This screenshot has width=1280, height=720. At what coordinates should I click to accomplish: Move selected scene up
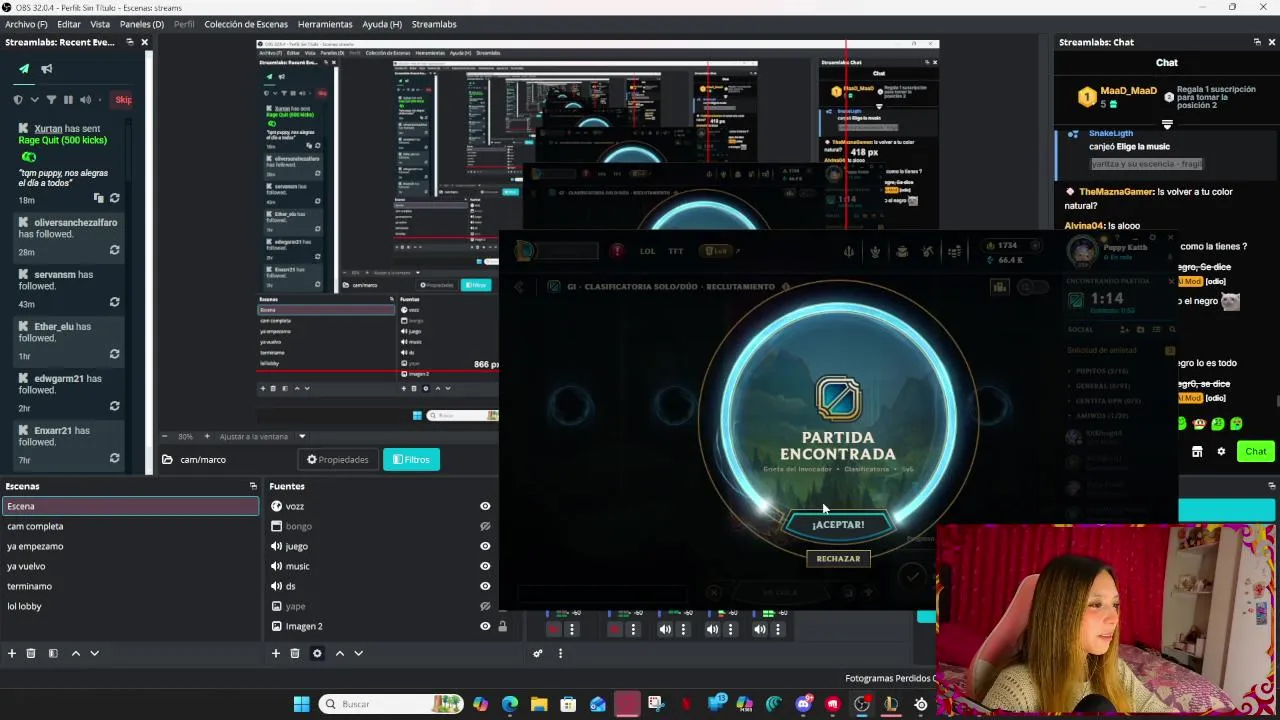tap(75, 653)
